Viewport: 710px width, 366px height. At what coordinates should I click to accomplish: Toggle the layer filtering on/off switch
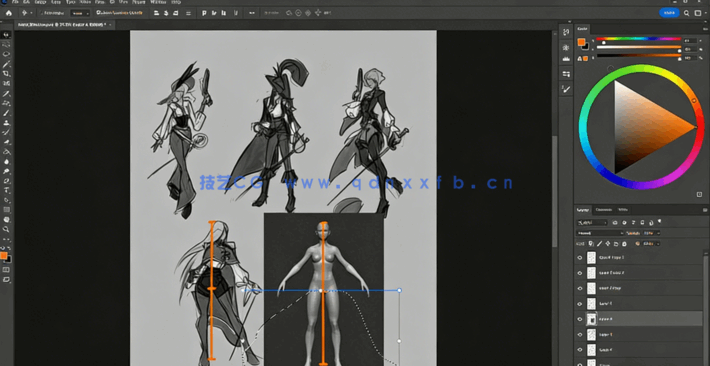point(659,221)
